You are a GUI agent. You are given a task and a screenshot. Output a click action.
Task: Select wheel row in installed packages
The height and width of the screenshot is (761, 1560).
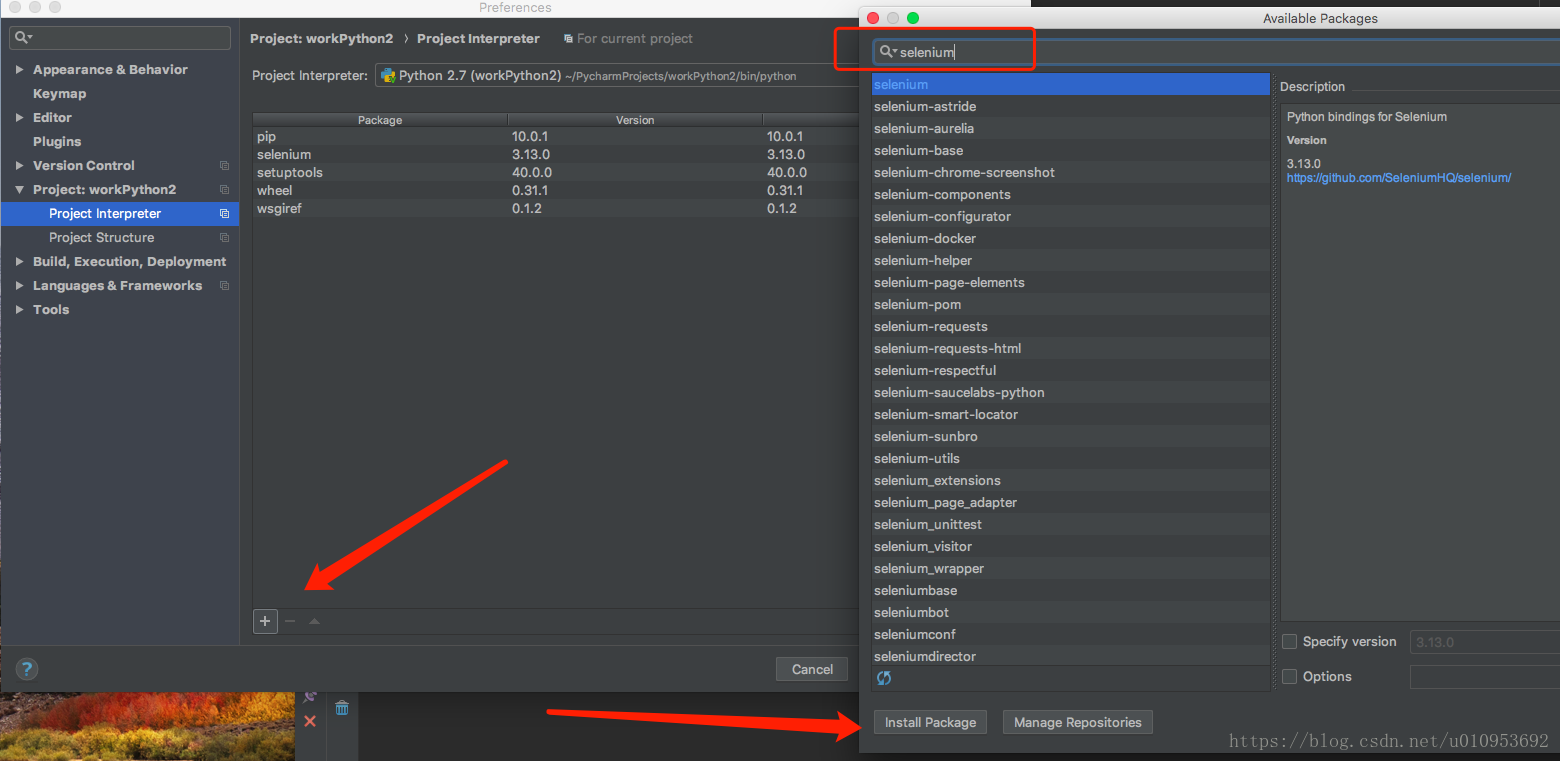pos(556,191)
